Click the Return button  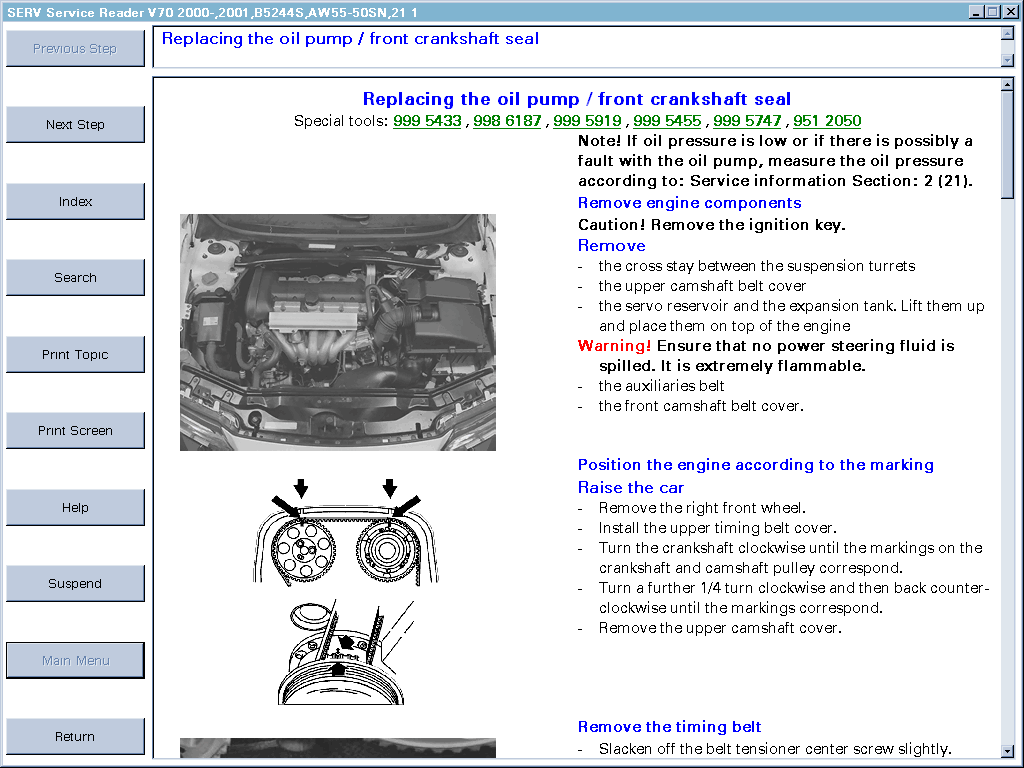[x=75, y=736]
